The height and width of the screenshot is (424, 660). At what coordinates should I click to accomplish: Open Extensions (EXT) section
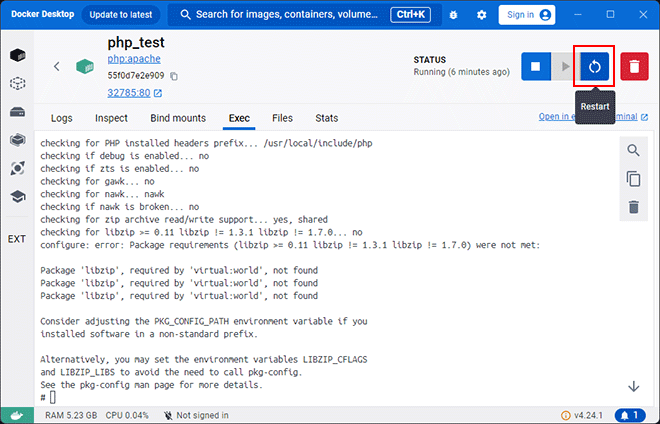pos(17,239)
